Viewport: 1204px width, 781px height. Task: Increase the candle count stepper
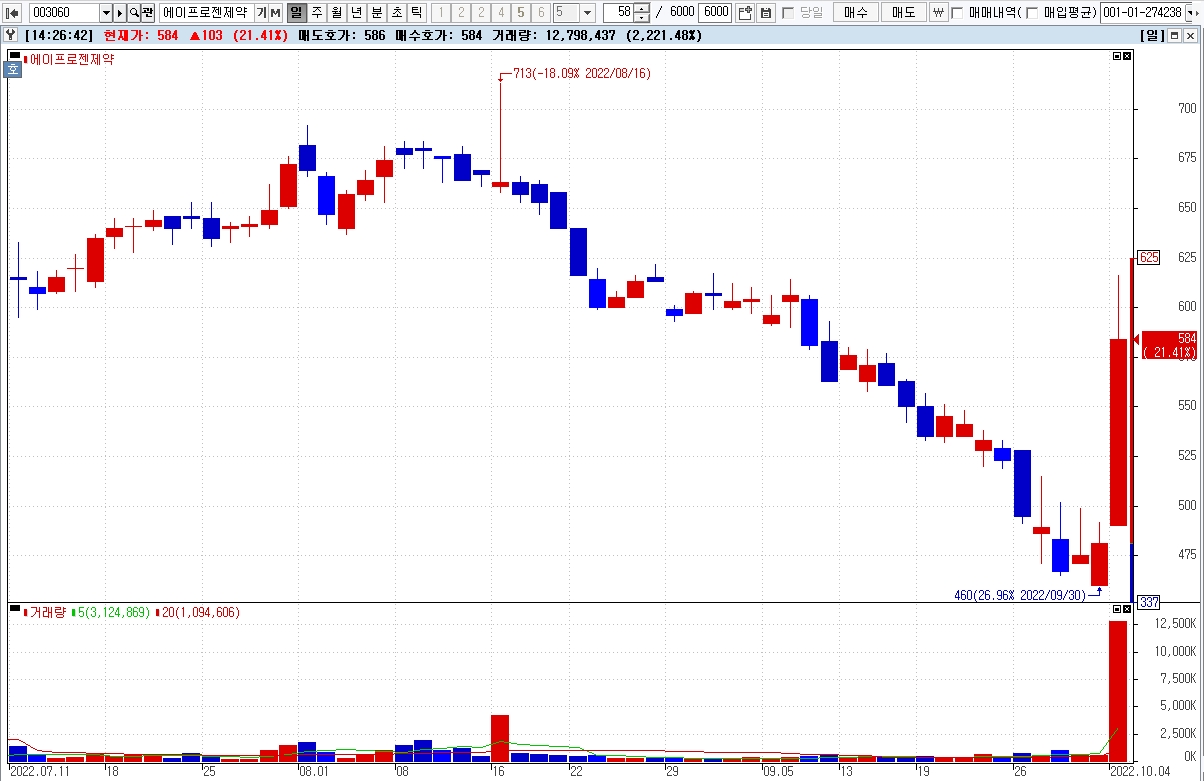click(x=641, y=9)
